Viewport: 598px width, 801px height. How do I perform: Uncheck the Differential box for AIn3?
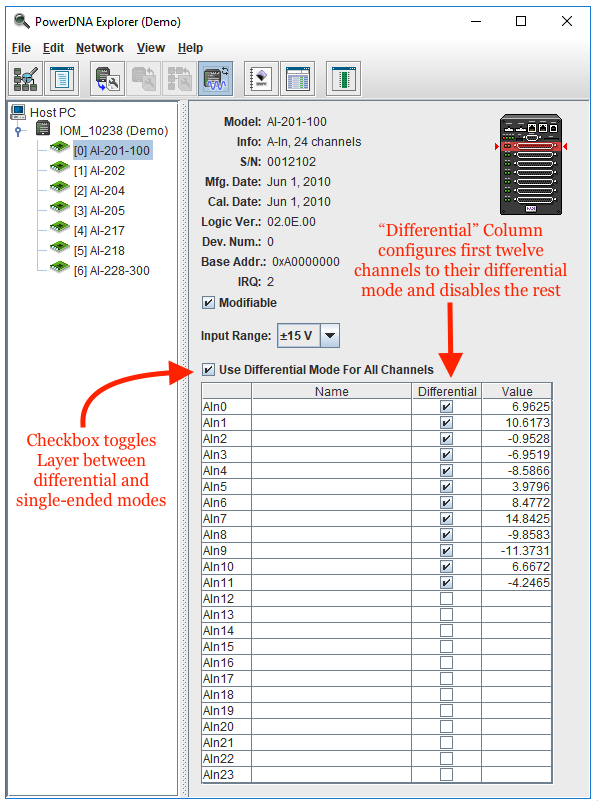coord(446,455)
